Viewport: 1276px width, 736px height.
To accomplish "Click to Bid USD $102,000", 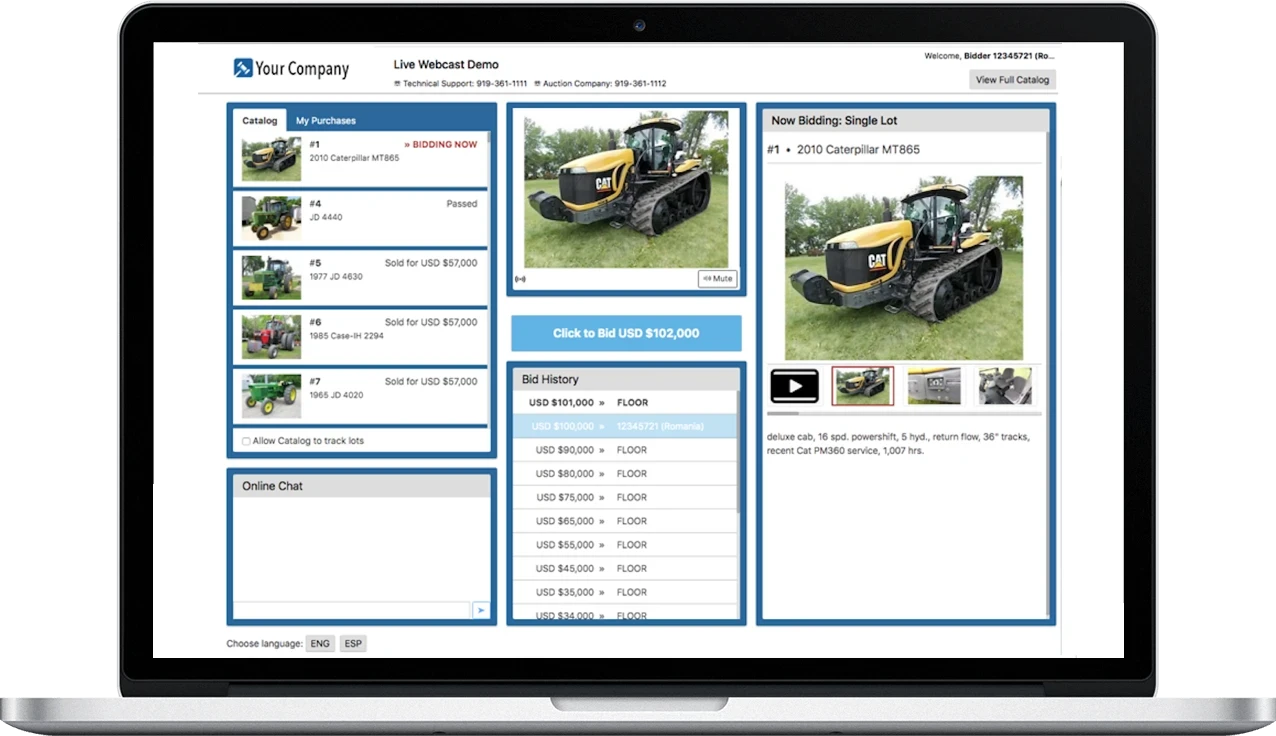I will (626, 333).
